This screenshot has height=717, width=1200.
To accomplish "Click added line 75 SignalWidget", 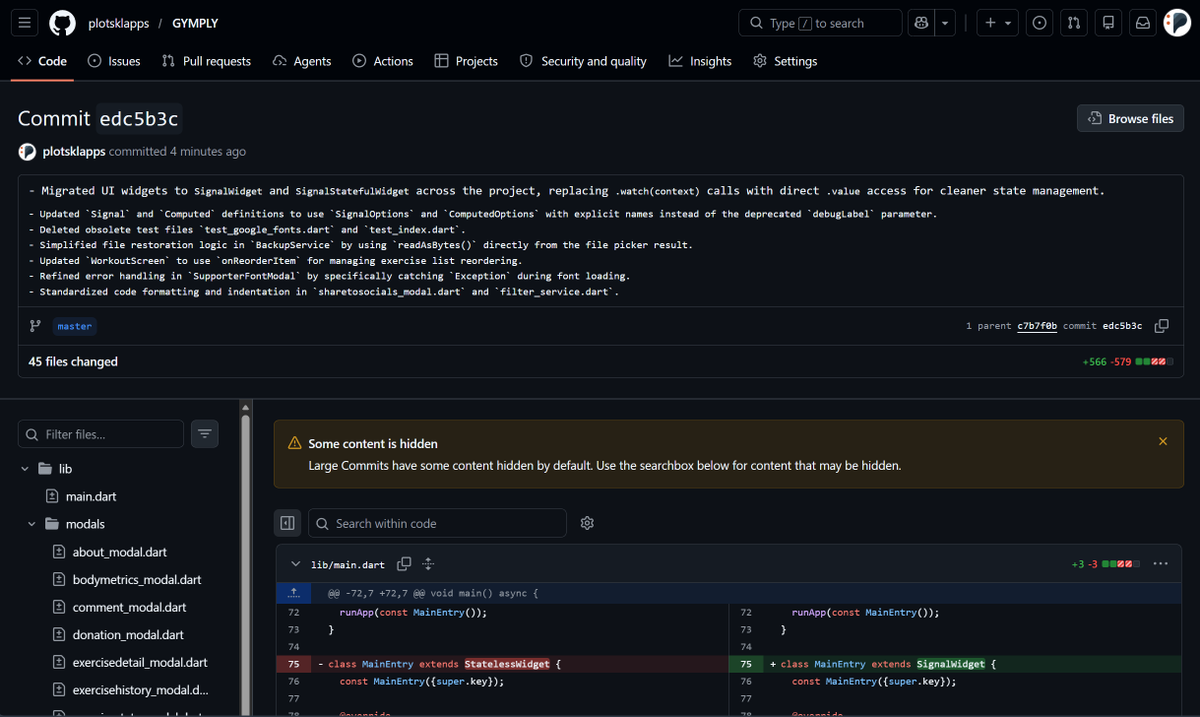I will 951,664.
